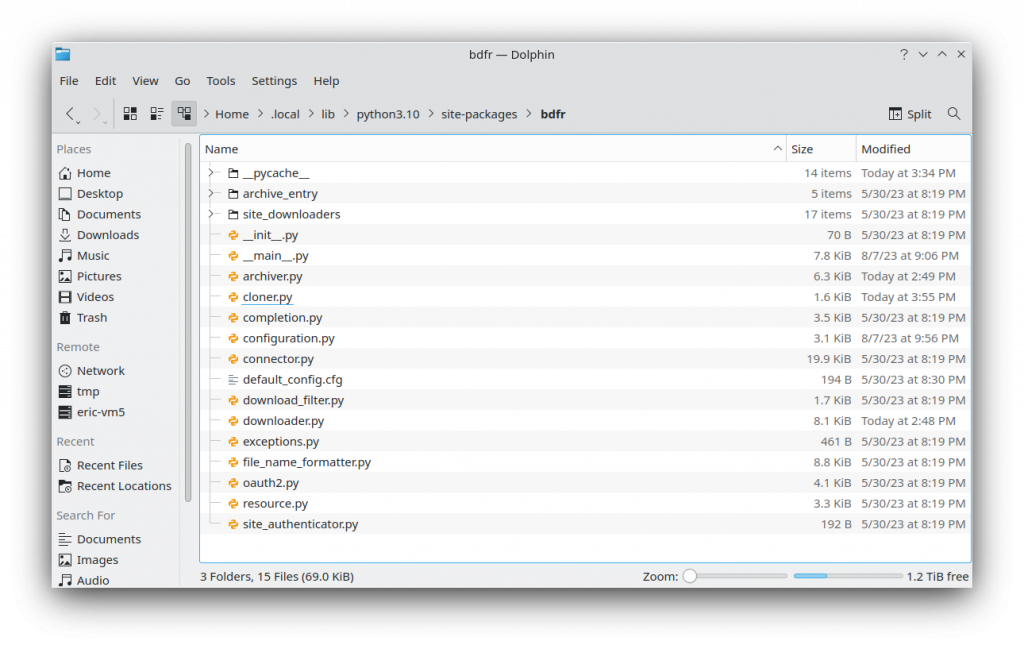Navigate to .local in breadcrumb
The image size is (1024, 649).
pos(285,114)
